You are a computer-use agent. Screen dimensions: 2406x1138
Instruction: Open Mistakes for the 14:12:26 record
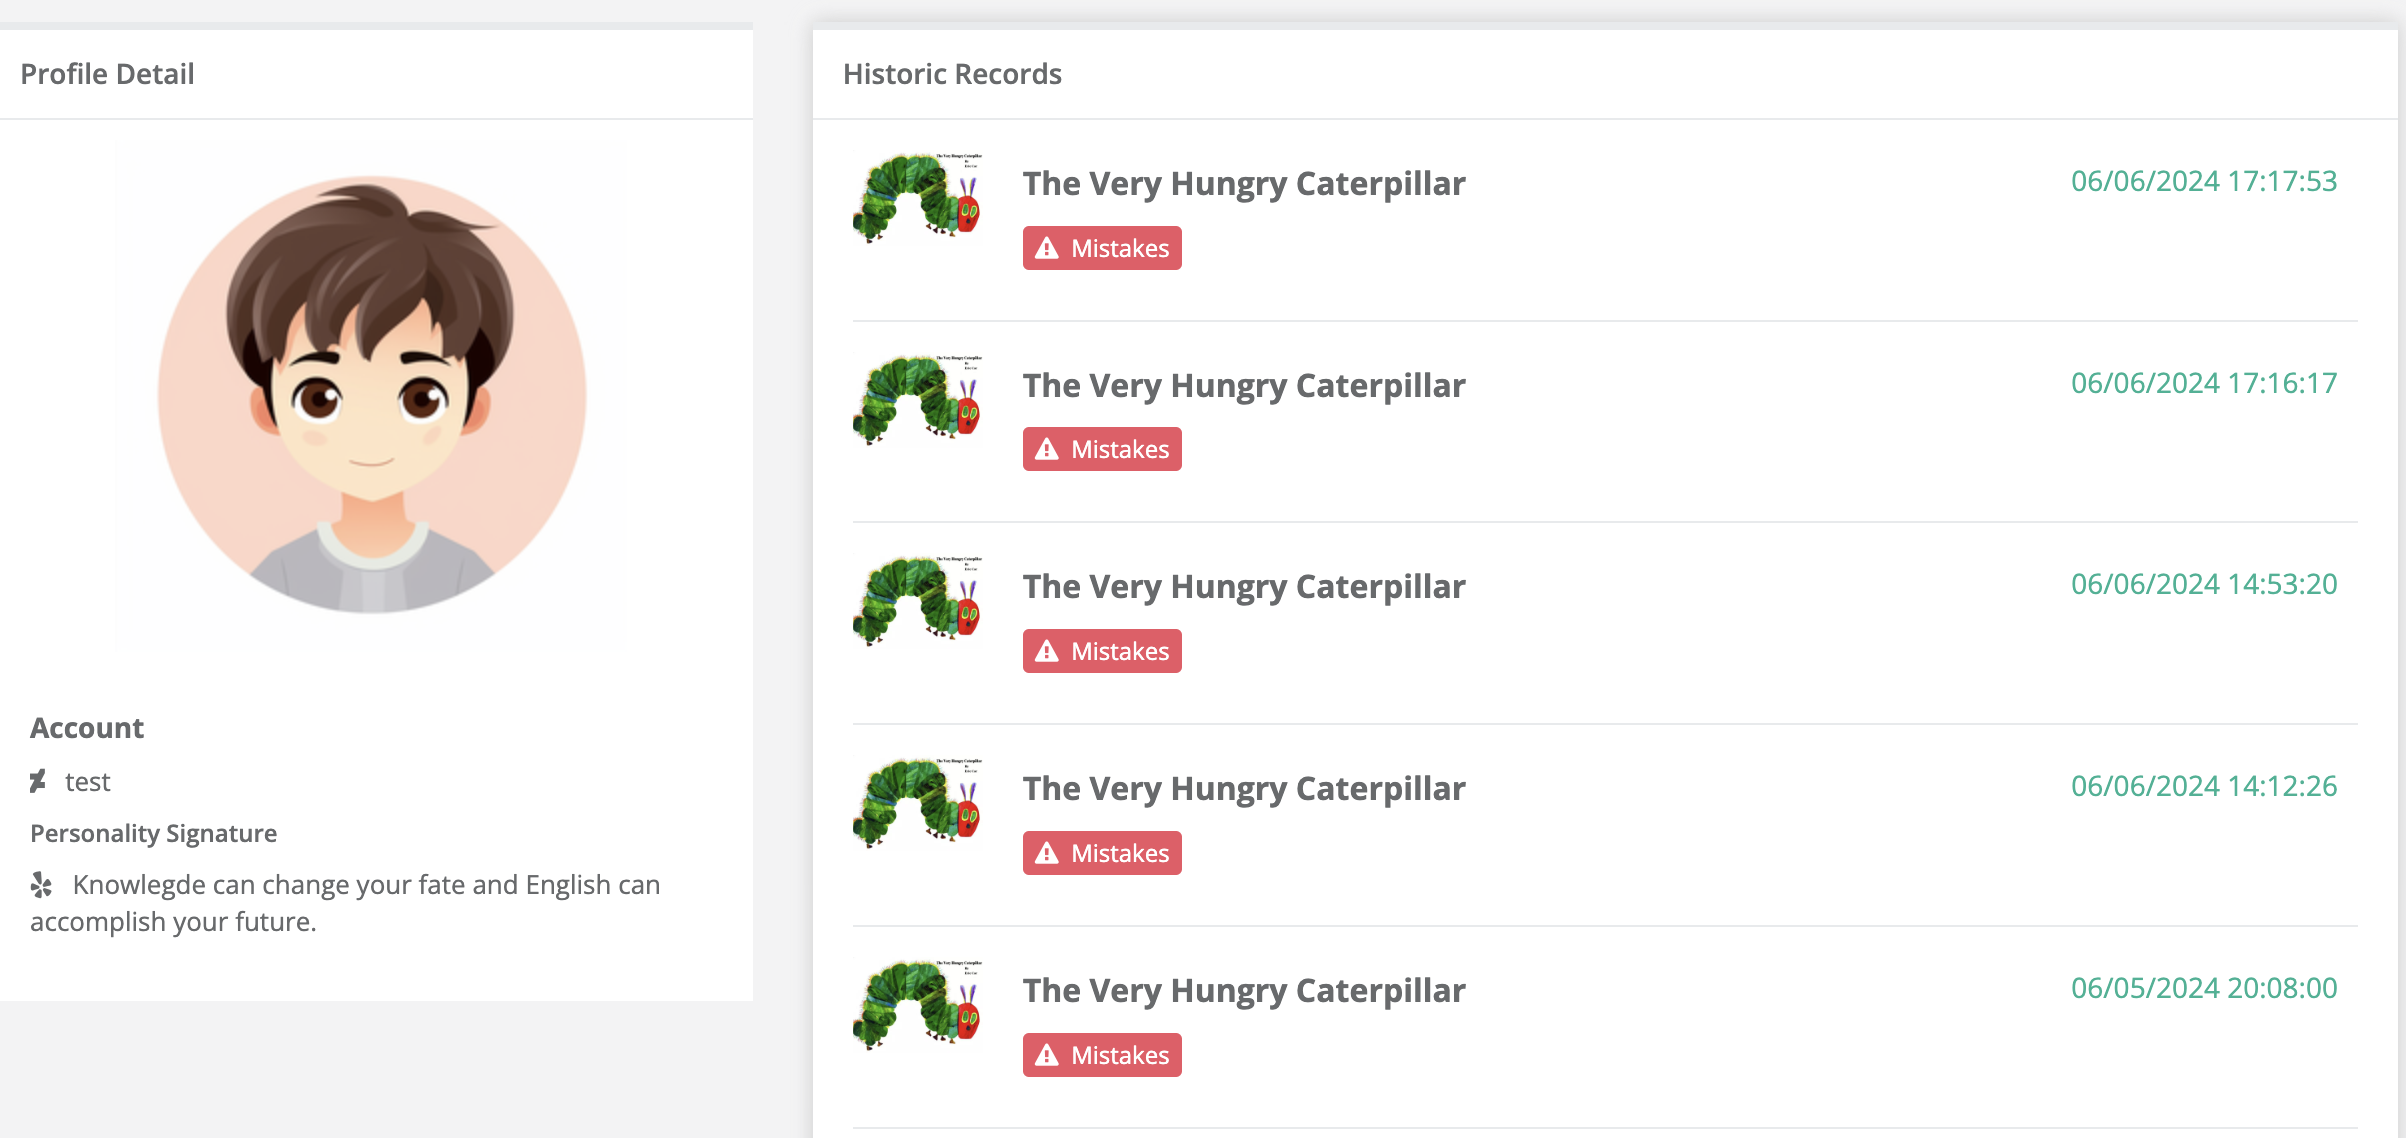(x=1102, y=853)
